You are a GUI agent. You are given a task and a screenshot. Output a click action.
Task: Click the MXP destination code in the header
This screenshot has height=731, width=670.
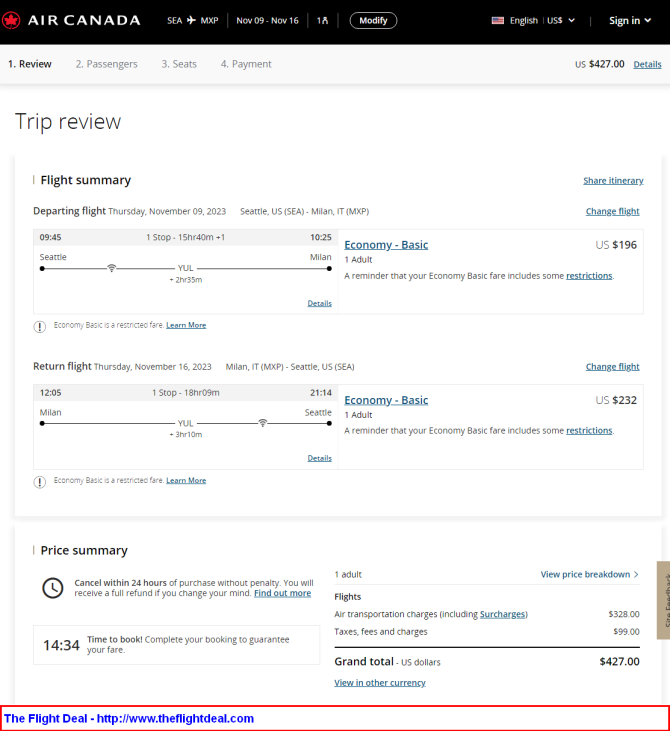(209, 21)
